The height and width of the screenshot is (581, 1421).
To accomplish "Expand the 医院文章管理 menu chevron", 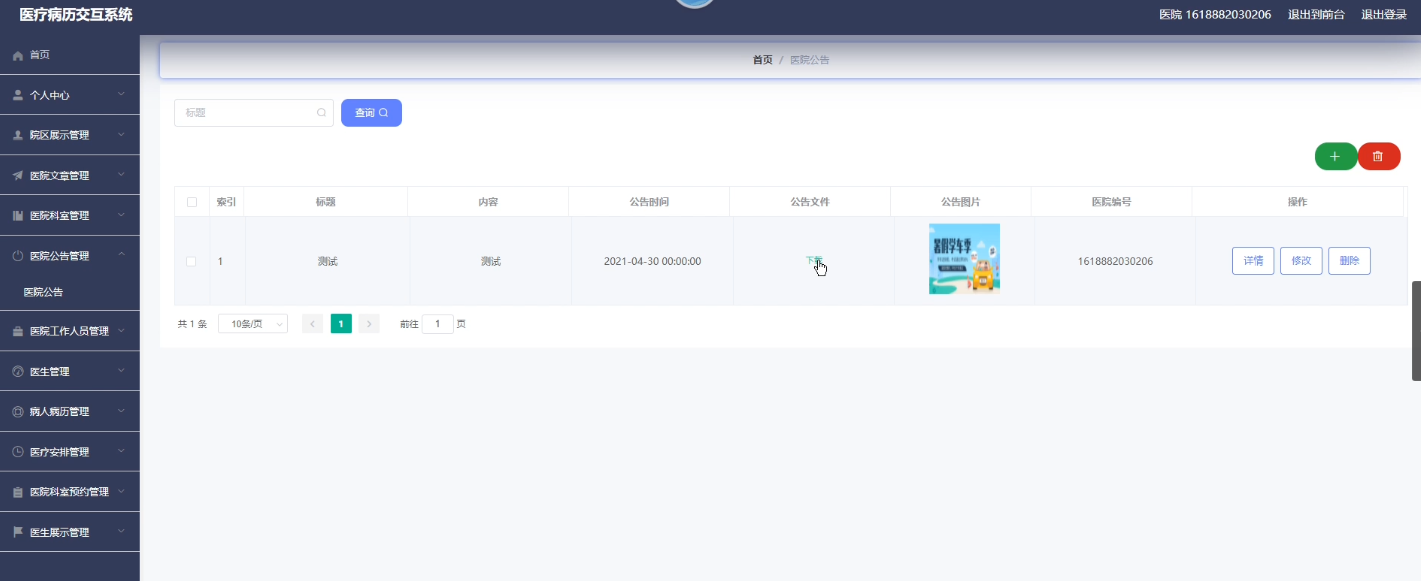I will [x=121, y=175].
